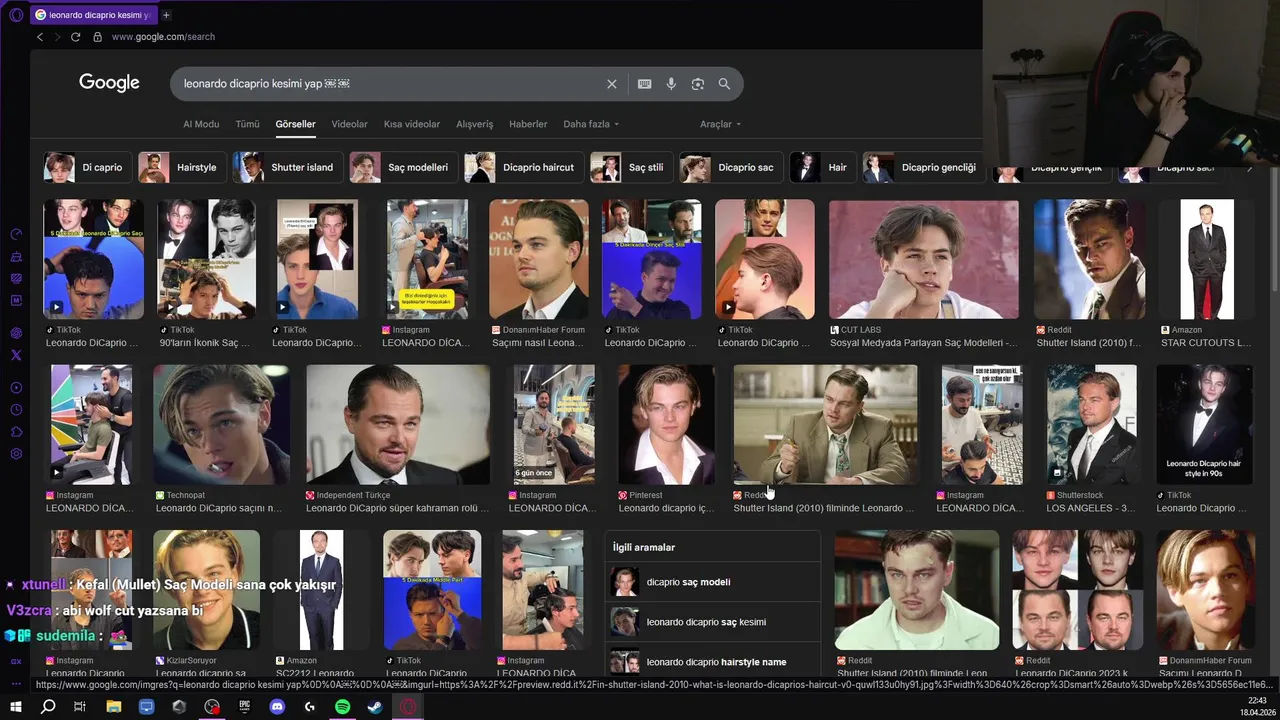
Task: Open extensions from the sidebar cube icon
Action: point(16,432)
